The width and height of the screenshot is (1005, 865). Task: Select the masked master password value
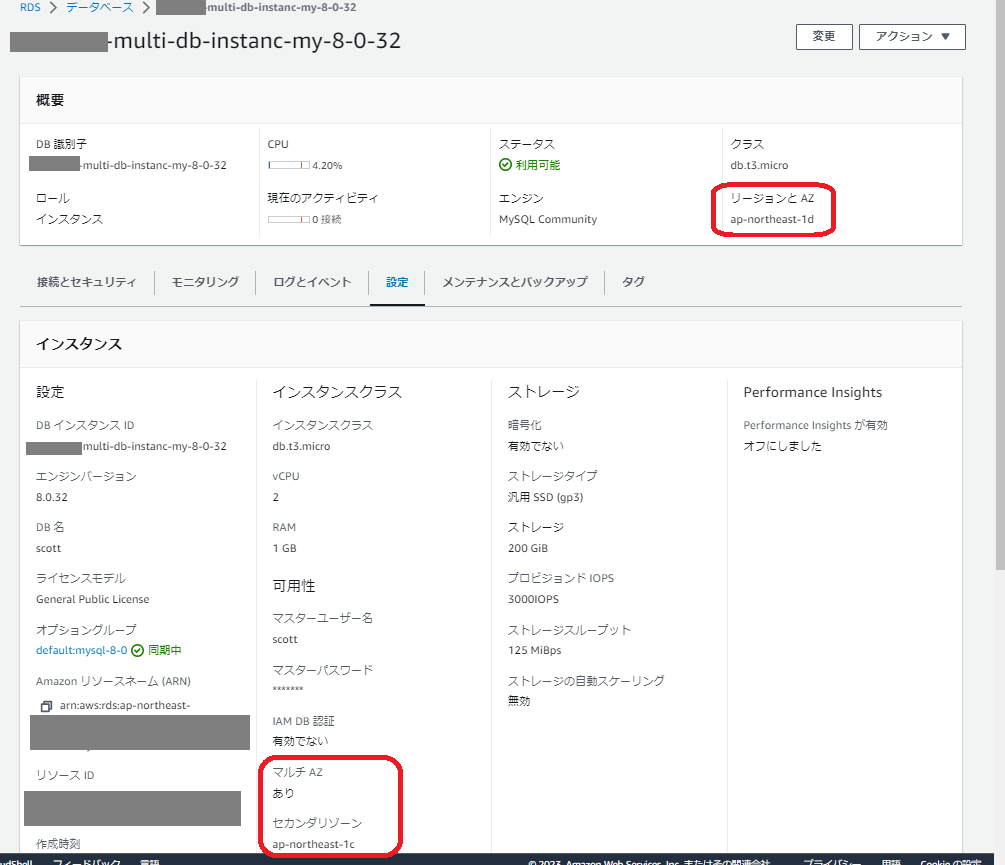[288, 689]
